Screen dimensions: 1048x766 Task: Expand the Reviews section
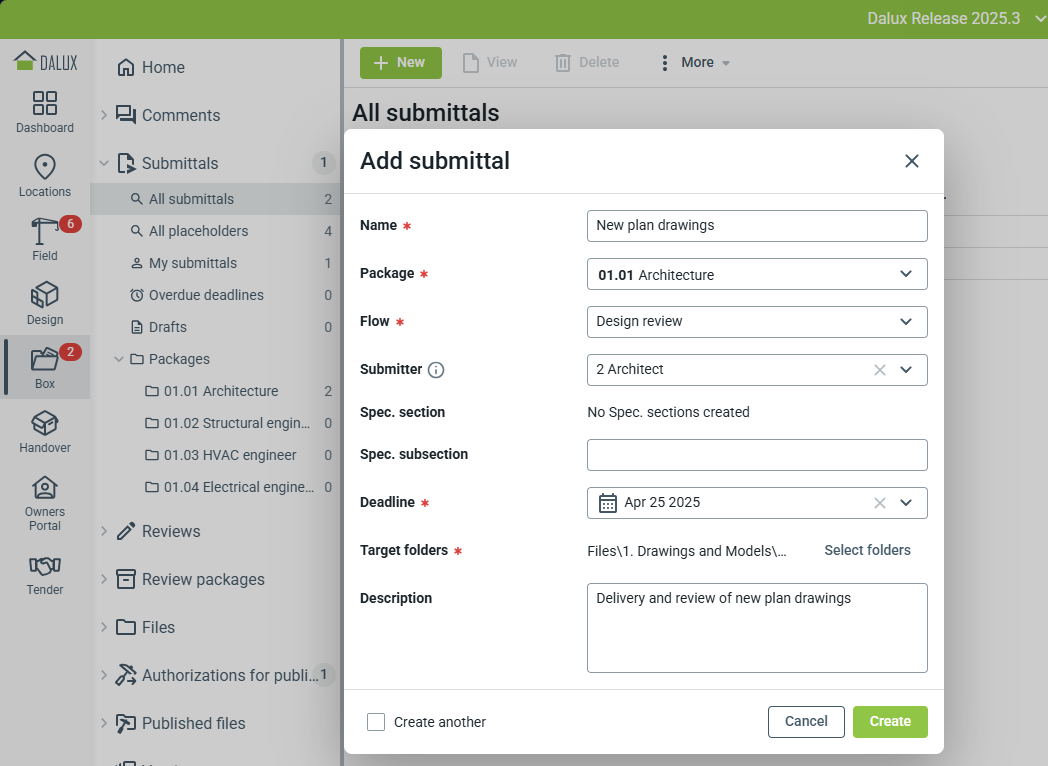click(x=104, y=531)
